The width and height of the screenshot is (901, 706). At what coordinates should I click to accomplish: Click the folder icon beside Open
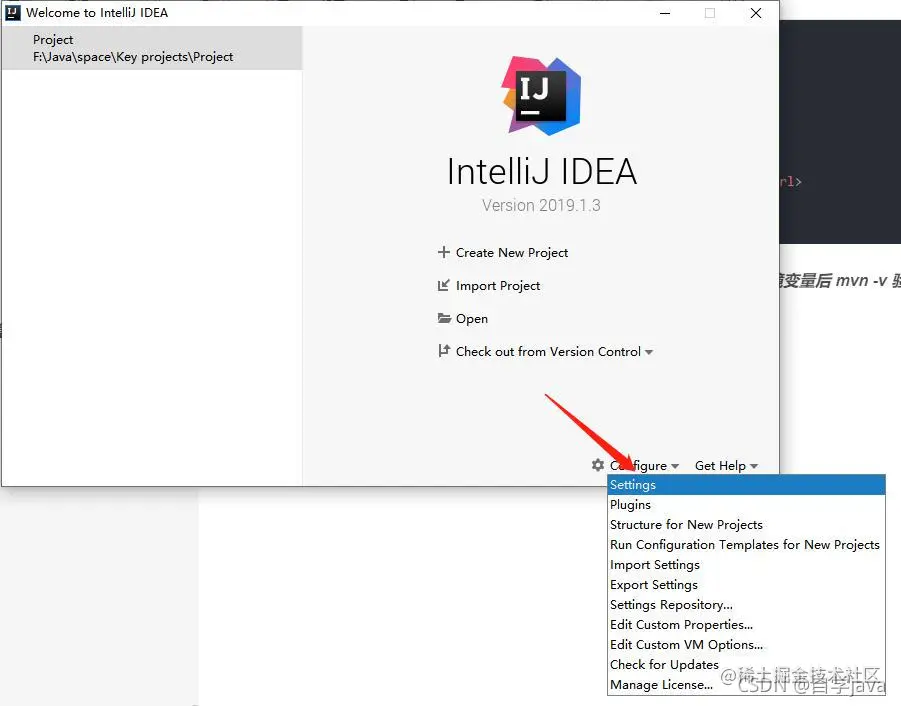[x=444, y=318]
